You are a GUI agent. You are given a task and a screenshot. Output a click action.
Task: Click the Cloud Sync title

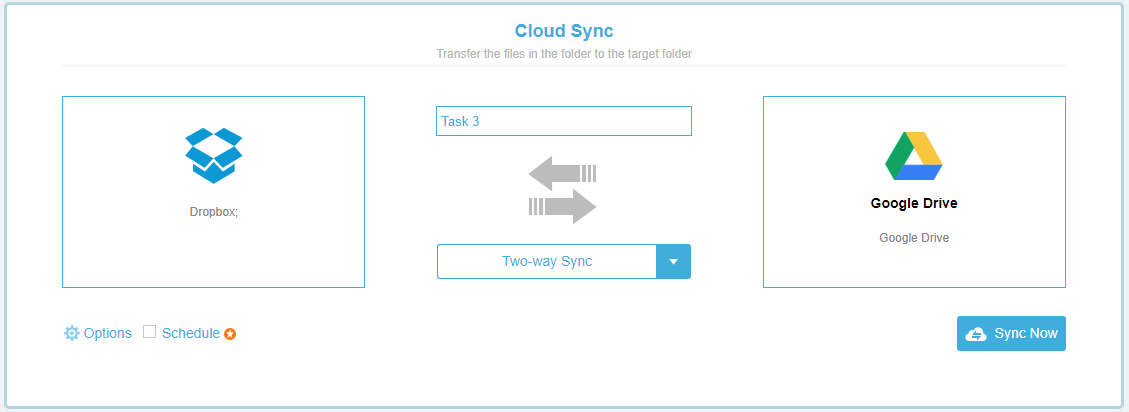564,31
